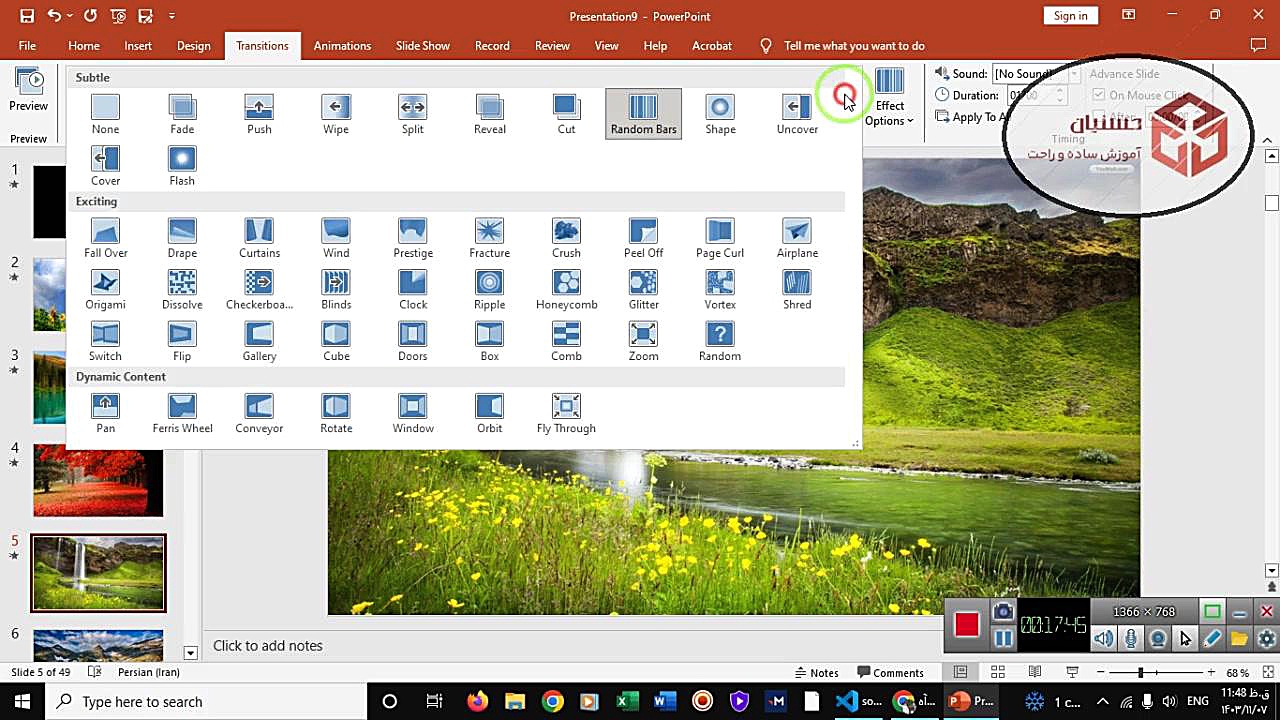Screen dimensions: 1280x720
Task: Choose the Split transition
Action: pos(413,114)
